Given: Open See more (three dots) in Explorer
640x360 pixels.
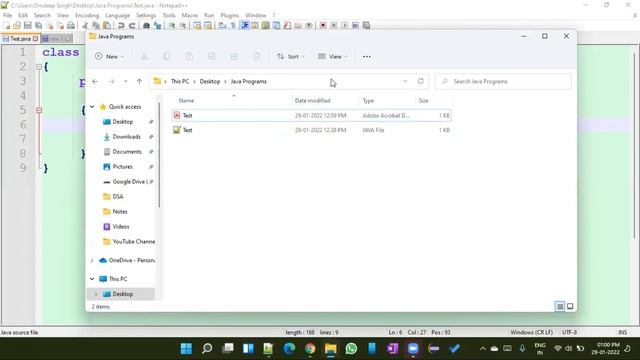Looking at the screenshot, I should [367, 56].
